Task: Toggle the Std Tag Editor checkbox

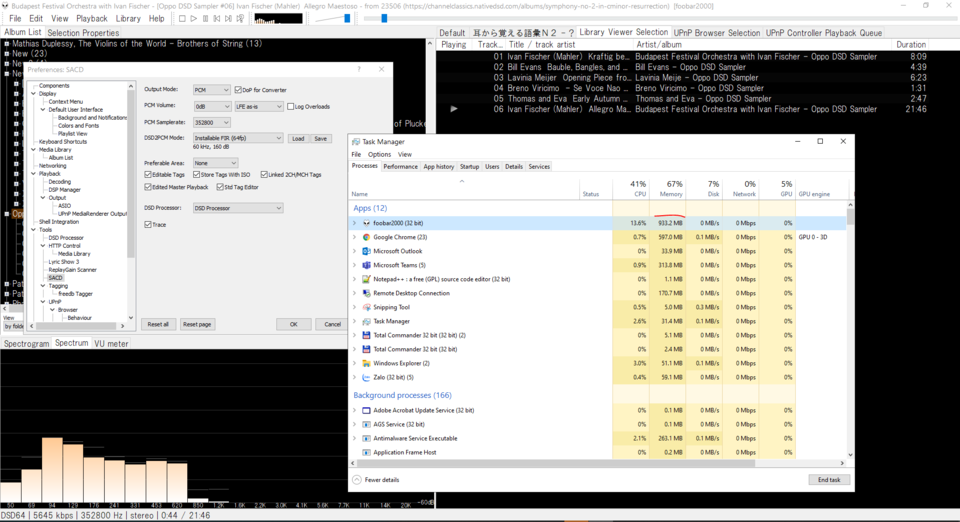Action: [x=220, y=187]
